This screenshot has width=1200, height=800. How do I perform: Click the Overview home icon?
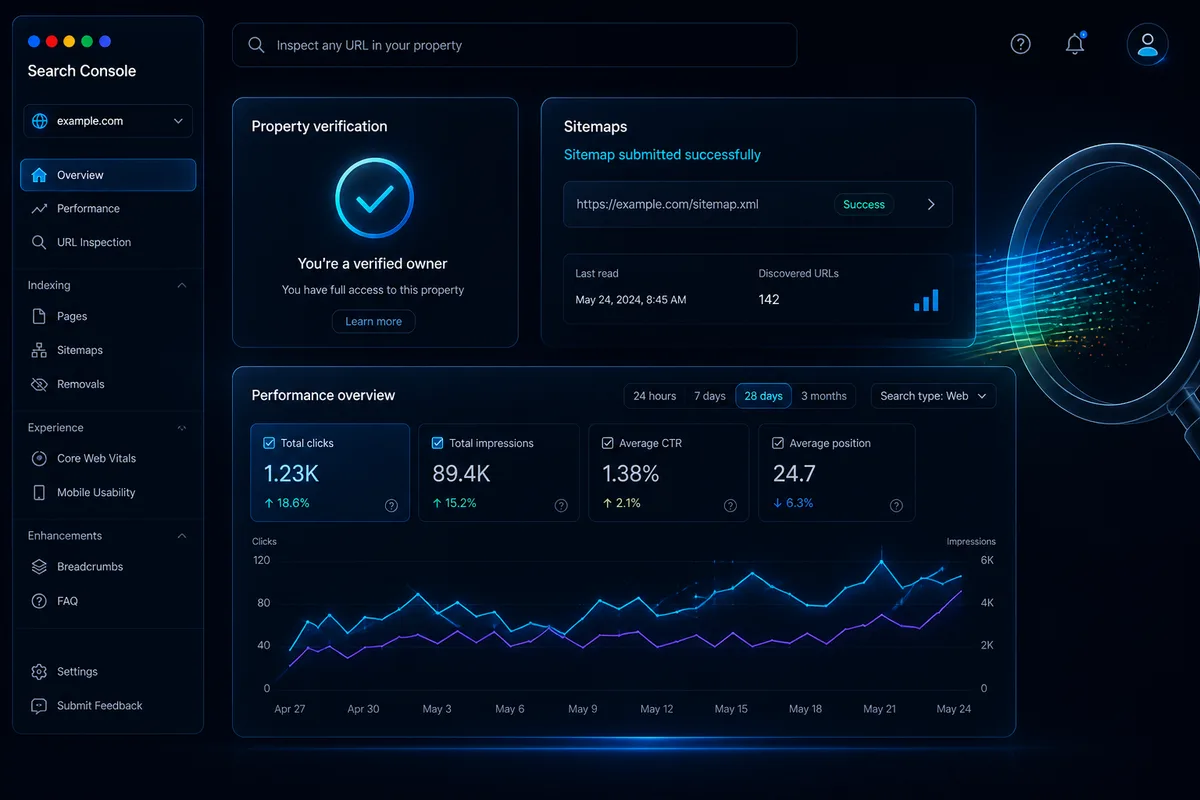click(39, 175)
